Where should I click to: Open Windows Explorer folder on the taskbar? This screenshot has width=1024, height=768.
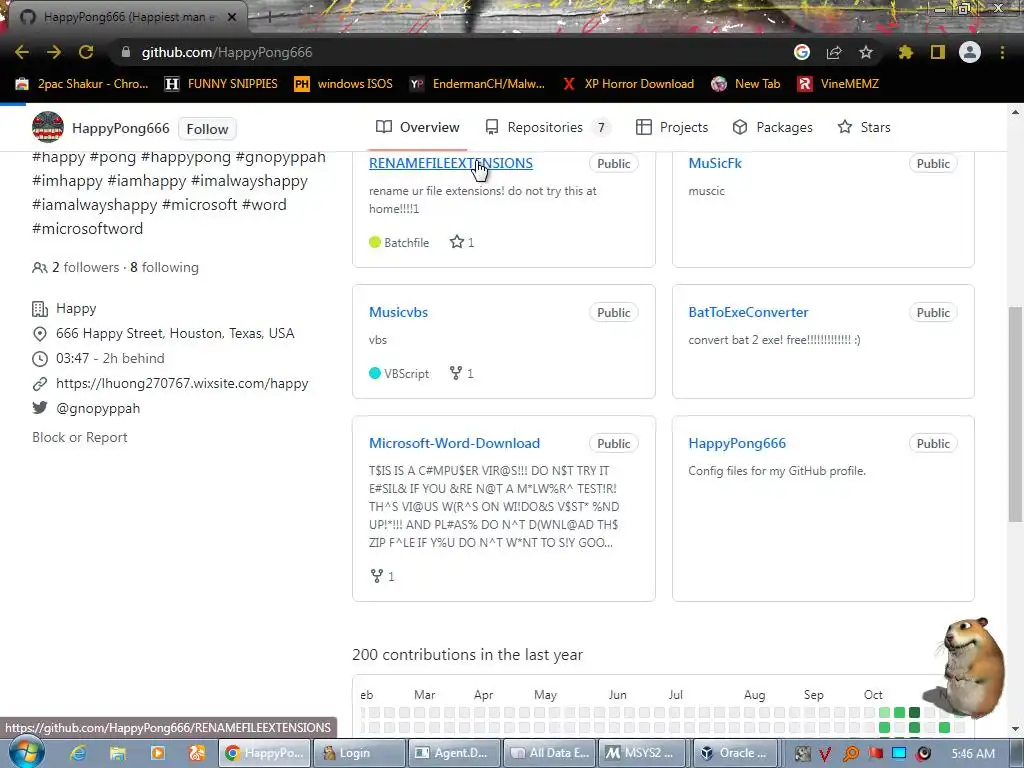click(x=118, y=753)
